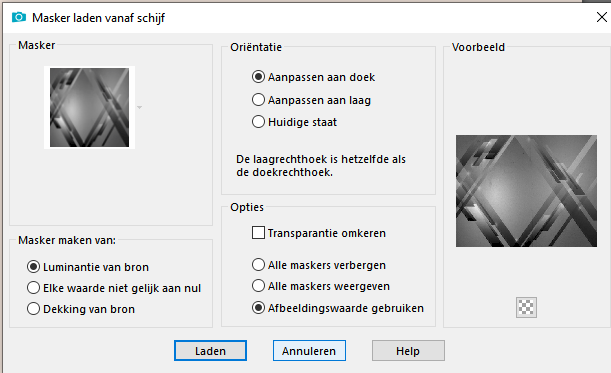611x373 pixels.
Task: Click the PaintShop Pro camera icon in title bar
Action: tap(18, 18)
